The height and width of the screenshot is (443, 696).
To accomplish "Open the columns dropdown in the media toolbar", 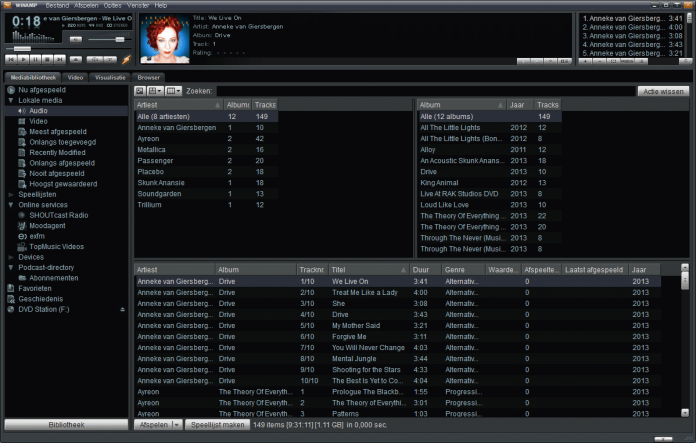I will tap(174, 91).
